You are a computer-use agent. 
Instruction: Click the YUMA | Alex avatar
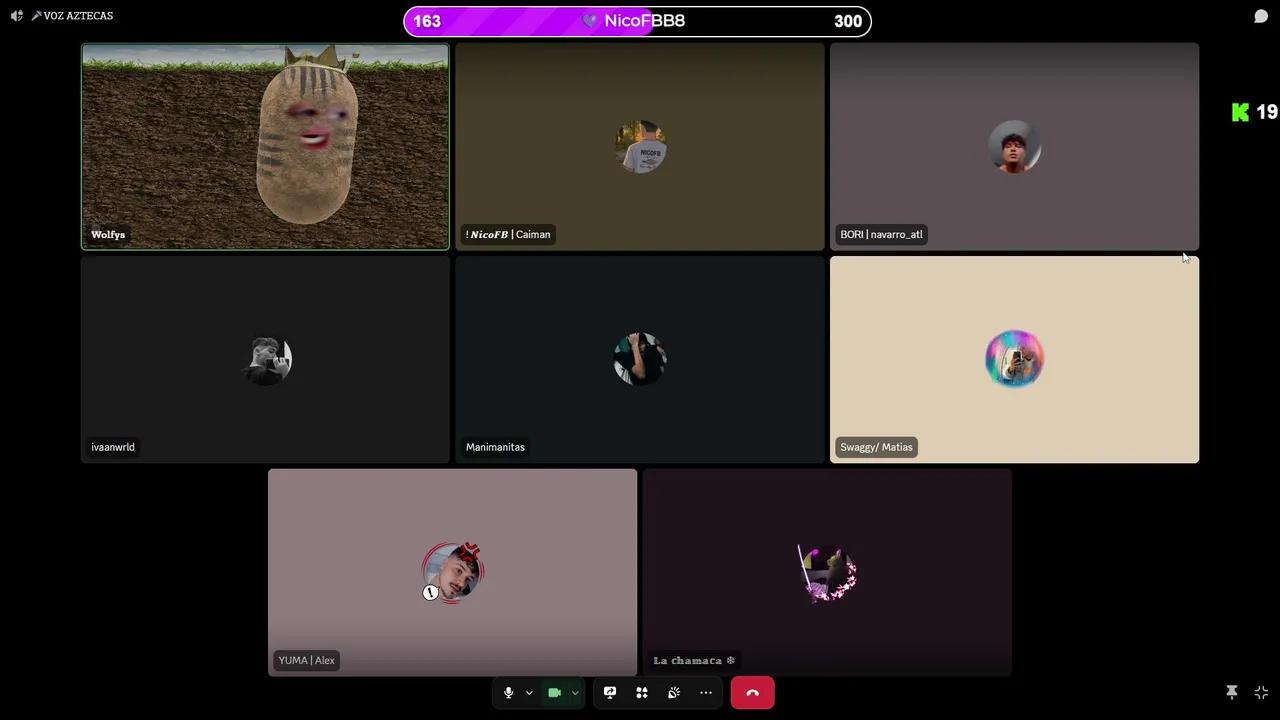[452, 572]
